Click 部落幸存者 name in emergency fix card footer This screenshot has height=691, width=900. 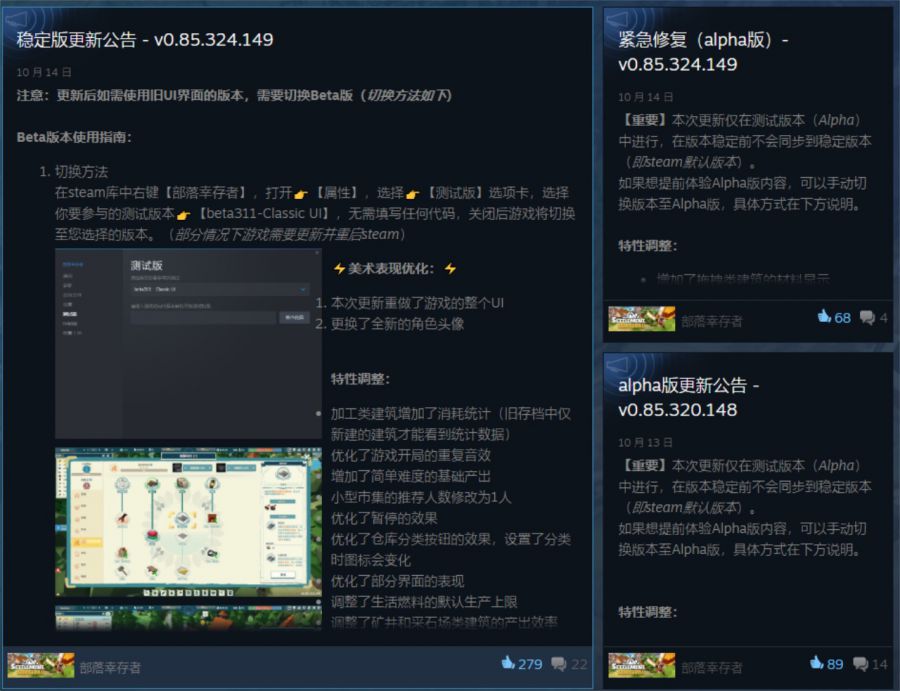(x=712, y=321)
